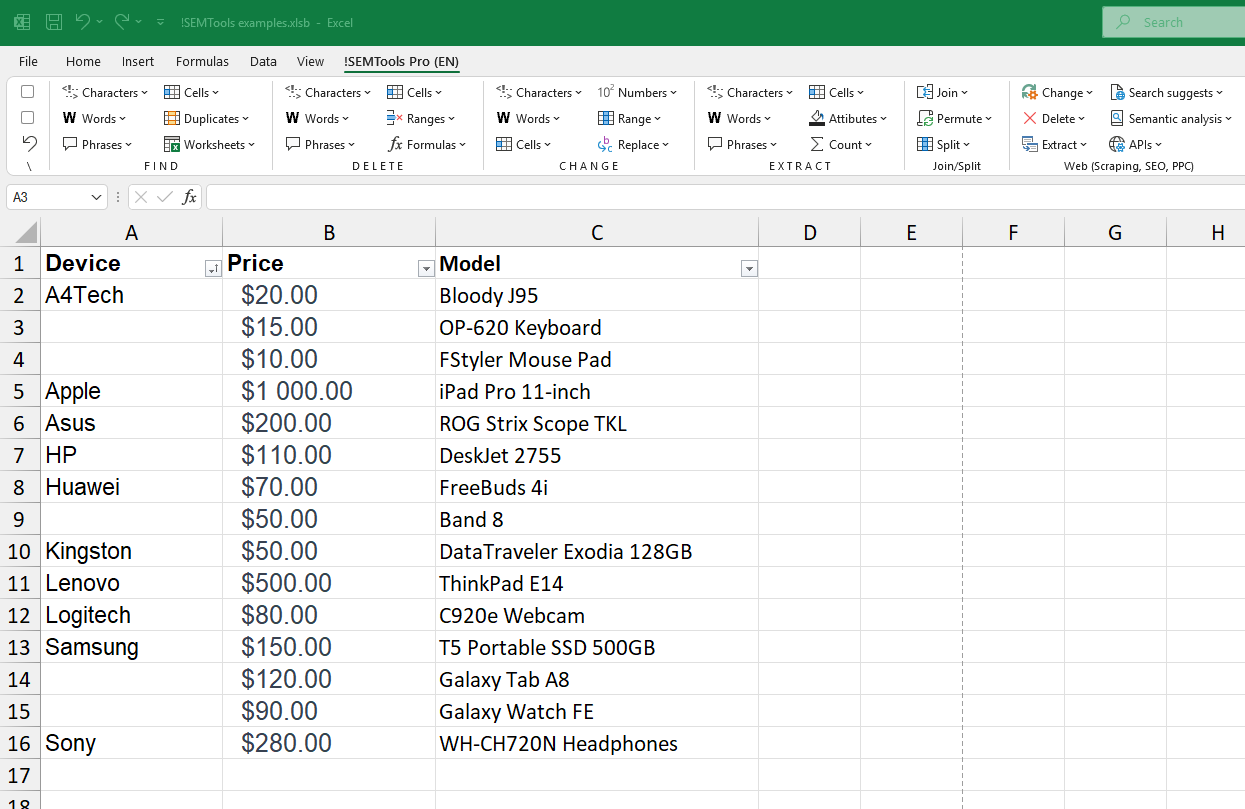This screenshot has width=1245, height=809.
Task: Open the Model column filter dropdown
Action: point(749,268)
